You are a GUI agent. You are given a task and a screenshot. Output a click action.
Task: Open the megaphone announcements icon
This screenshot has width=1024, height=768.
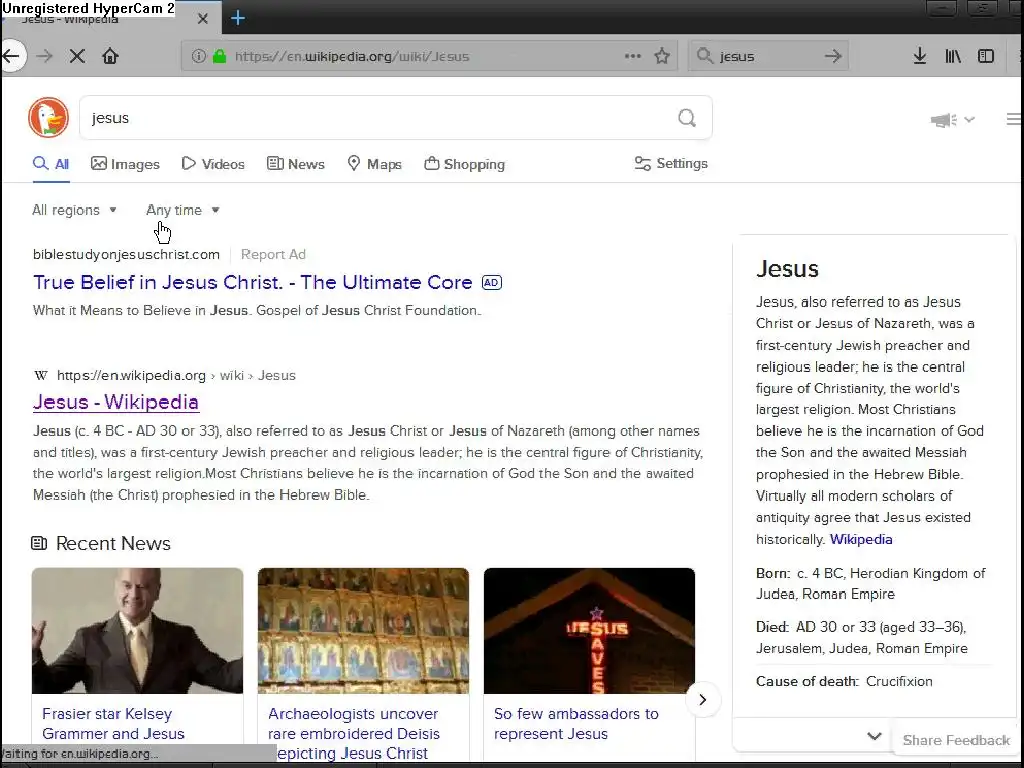(944, 120)
